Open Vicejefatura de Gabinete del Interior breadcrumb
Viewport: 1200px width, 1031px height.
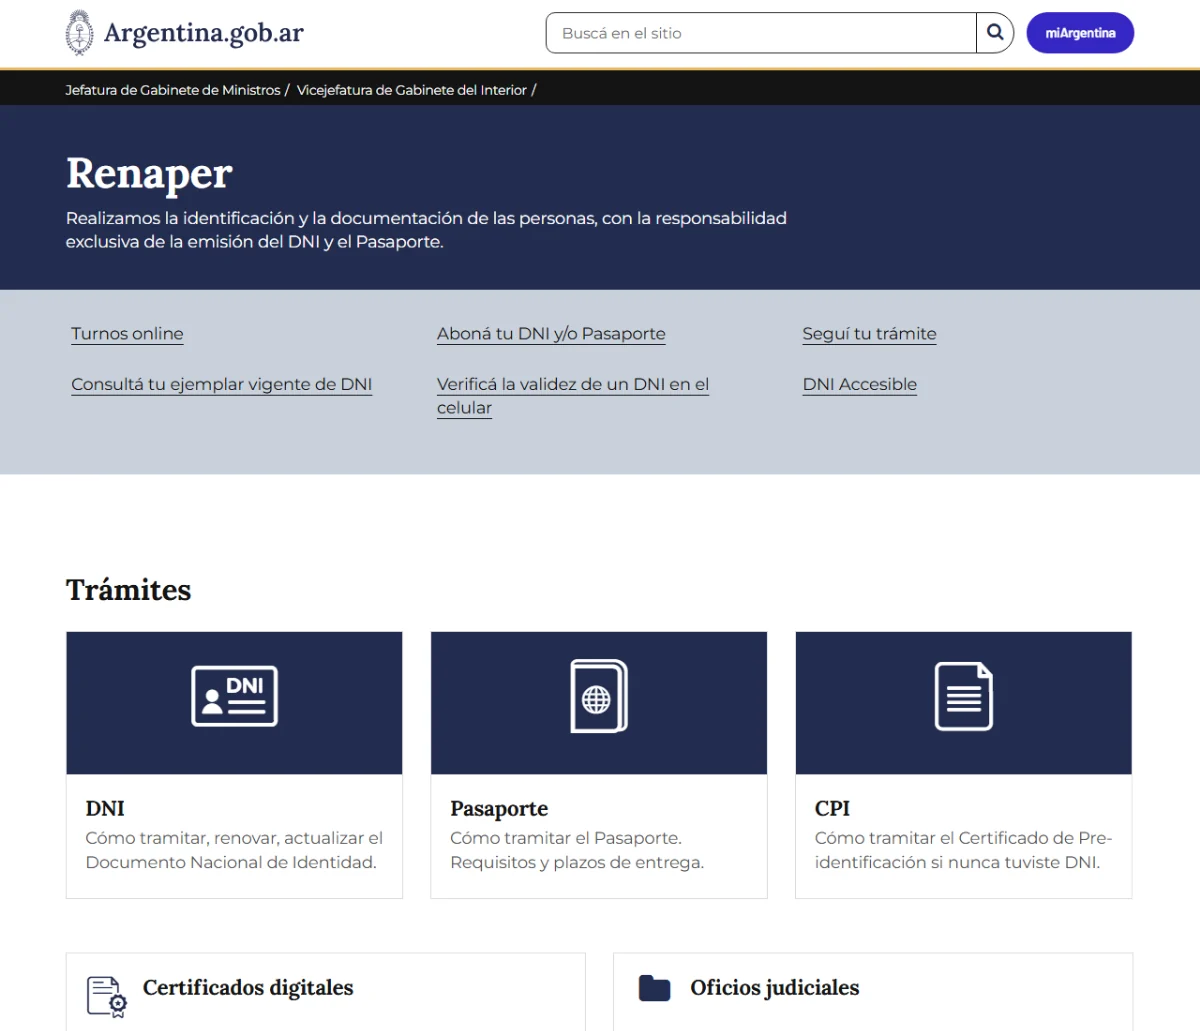coord(412,90)
